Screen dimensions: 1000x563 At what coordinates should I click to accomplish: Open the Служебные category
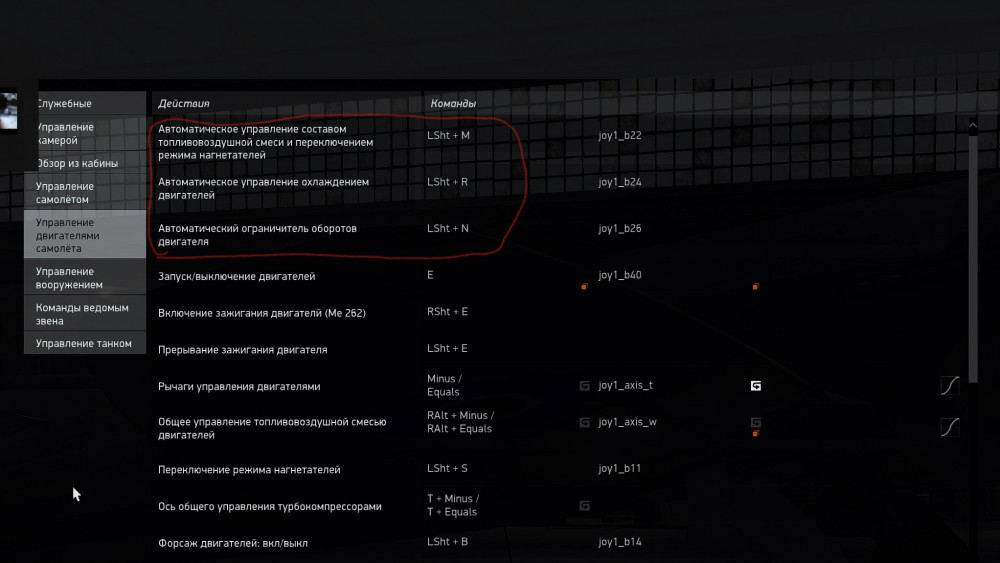[x=64, y=103]
